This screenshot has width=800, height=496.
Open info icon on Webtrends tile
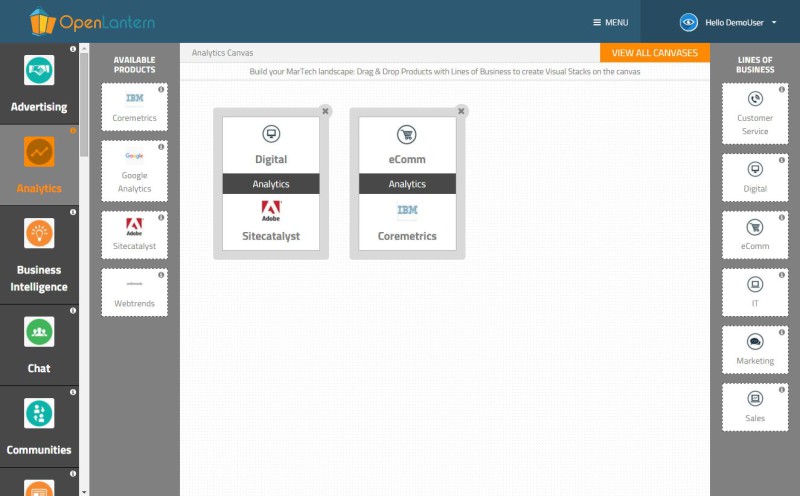[x=161, y=275]
